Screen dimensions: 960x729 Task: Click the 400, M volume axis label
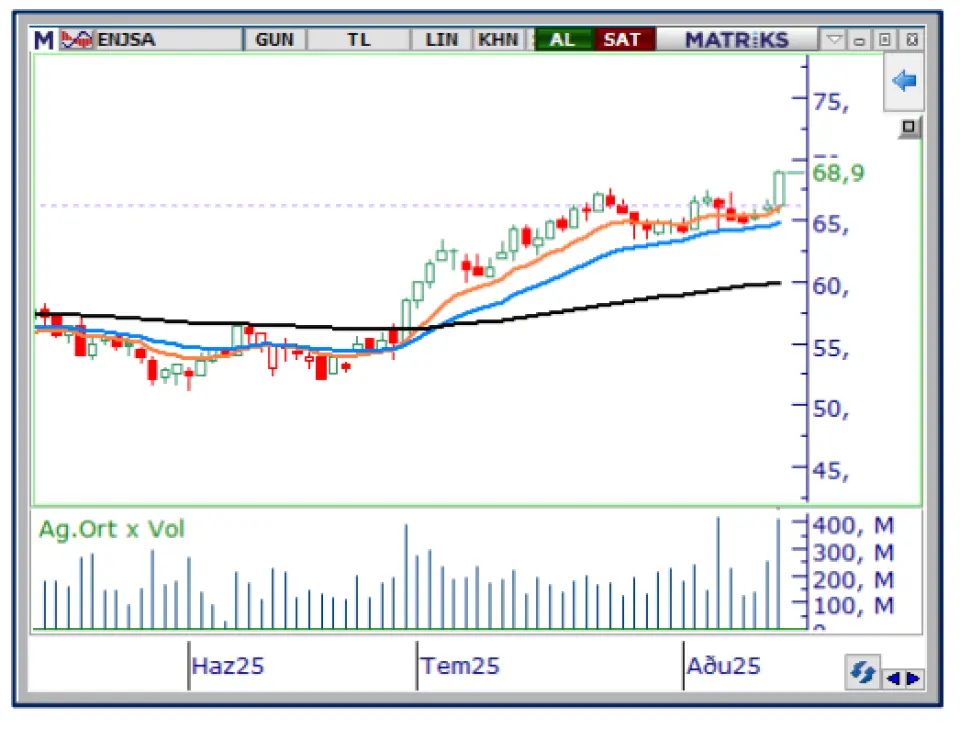pyautogui.click(x=853, y=525)
